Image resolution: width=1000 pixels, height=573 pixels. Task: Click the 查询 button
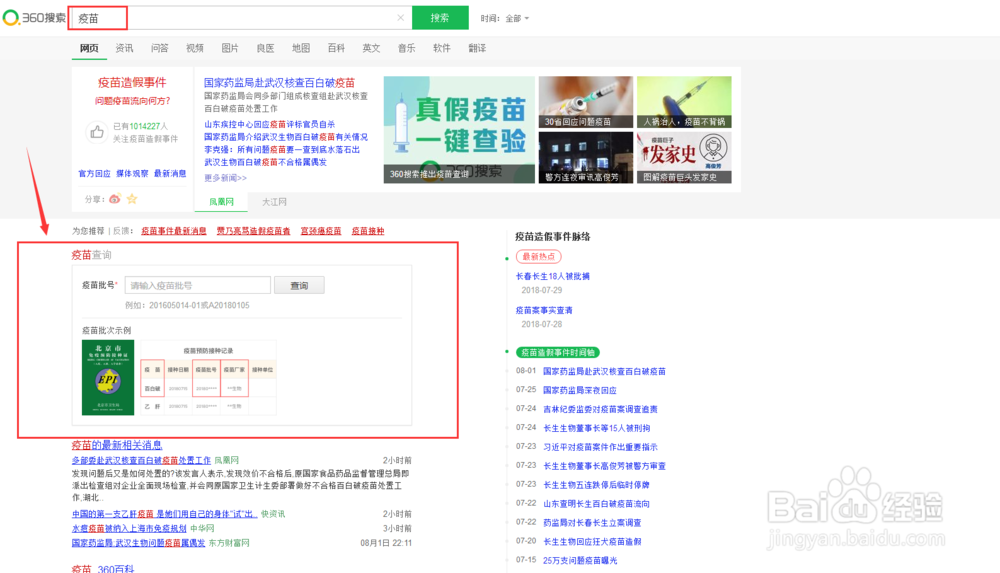(299, 285)
